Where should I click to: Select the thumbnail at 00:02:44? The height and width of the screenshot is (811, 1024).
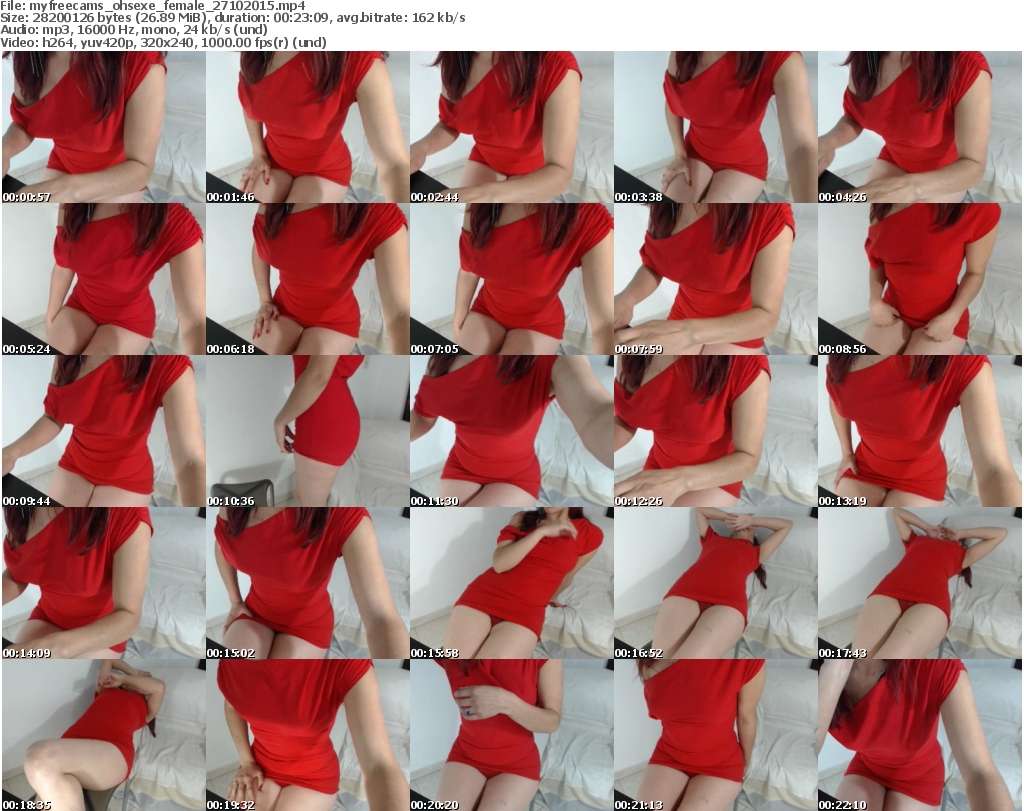pyautogui.click(x=511, y=127)
